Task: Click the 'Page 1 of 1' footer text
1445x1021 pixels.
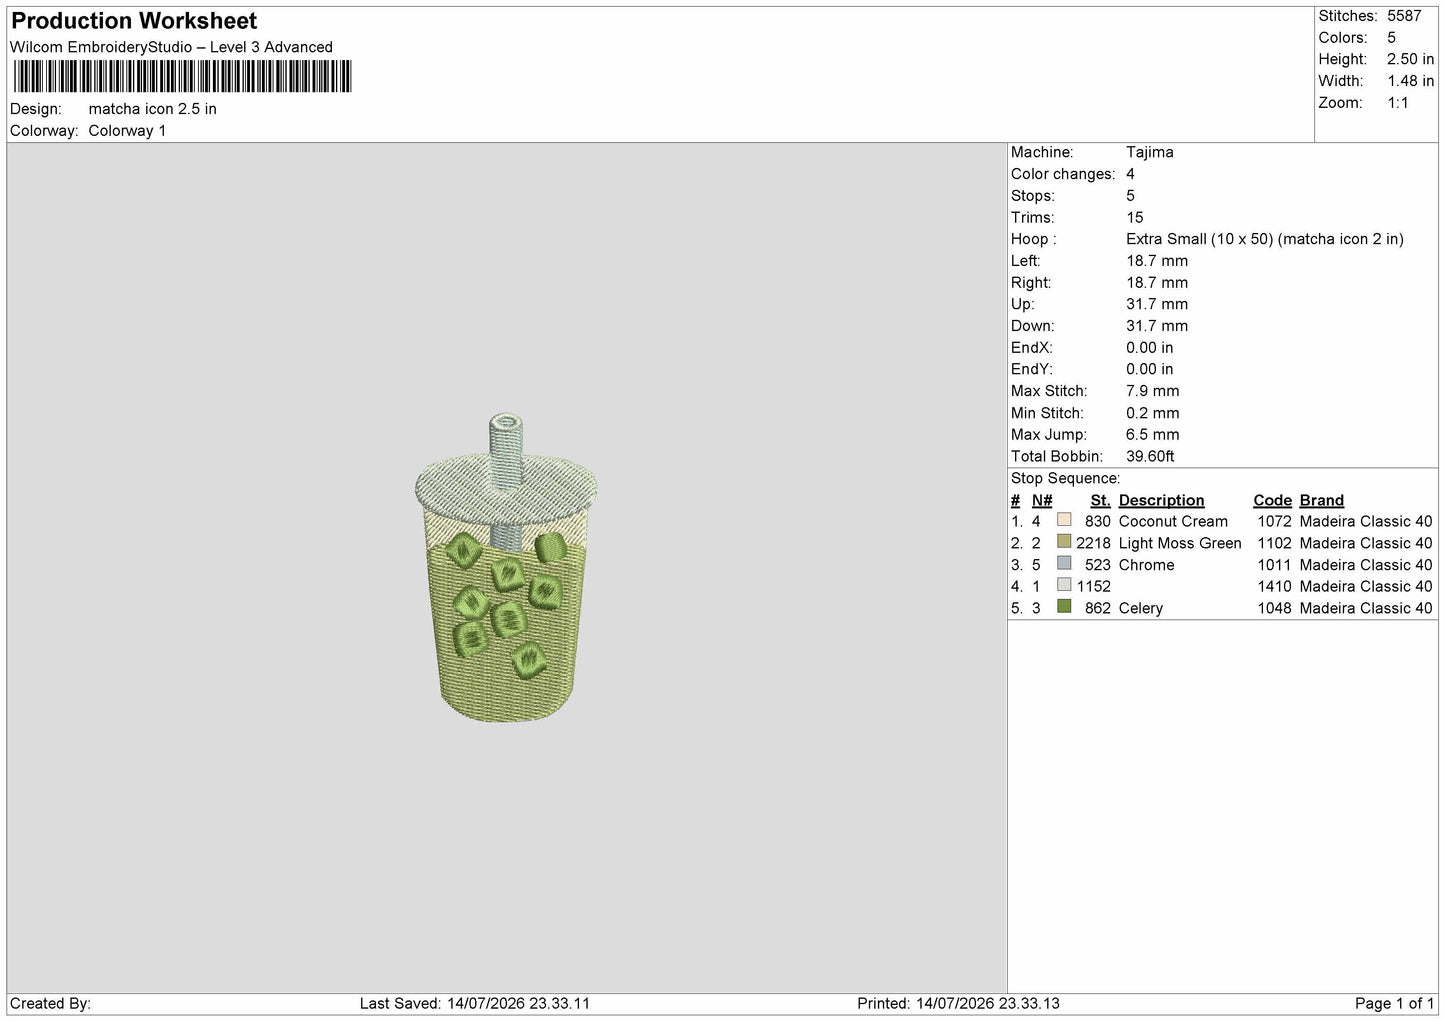Action: (1395, 1003)
